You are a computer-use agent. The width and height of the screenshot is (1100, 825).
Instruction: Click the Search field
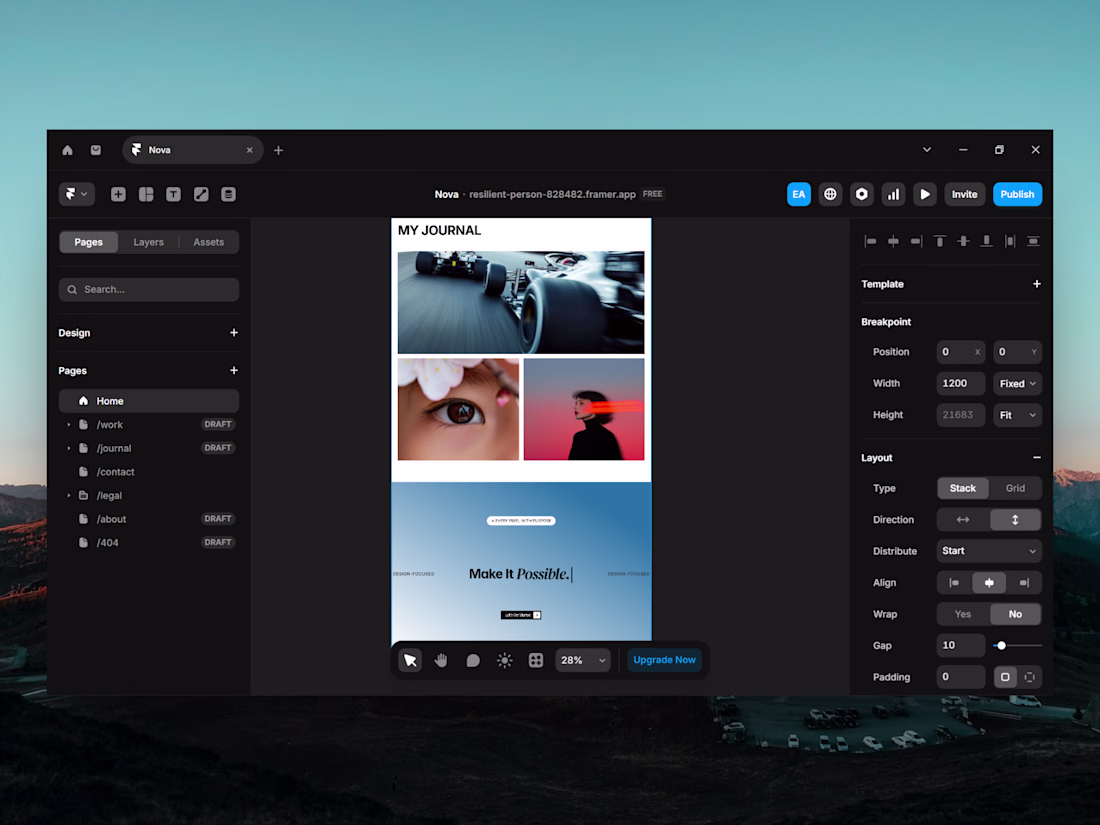coord(149,290)
